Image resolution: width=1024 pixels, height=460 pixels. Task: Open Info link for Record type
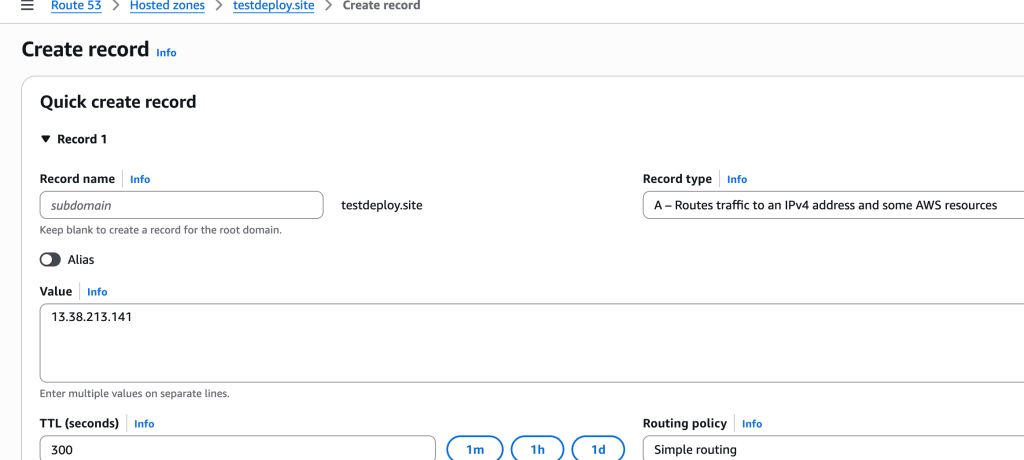[x=737, y=179]
